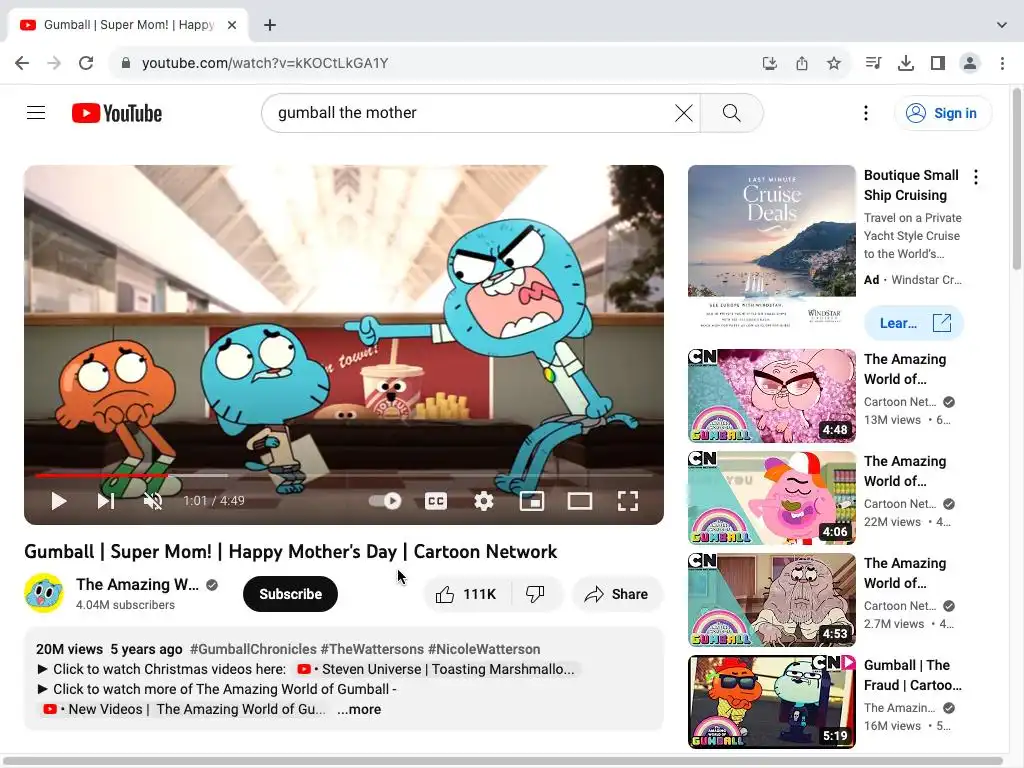The image size is (1024, 768).
Task: Open the 4:53 video thumbnail
Action: pyautogui.click(x=772, y=600)
